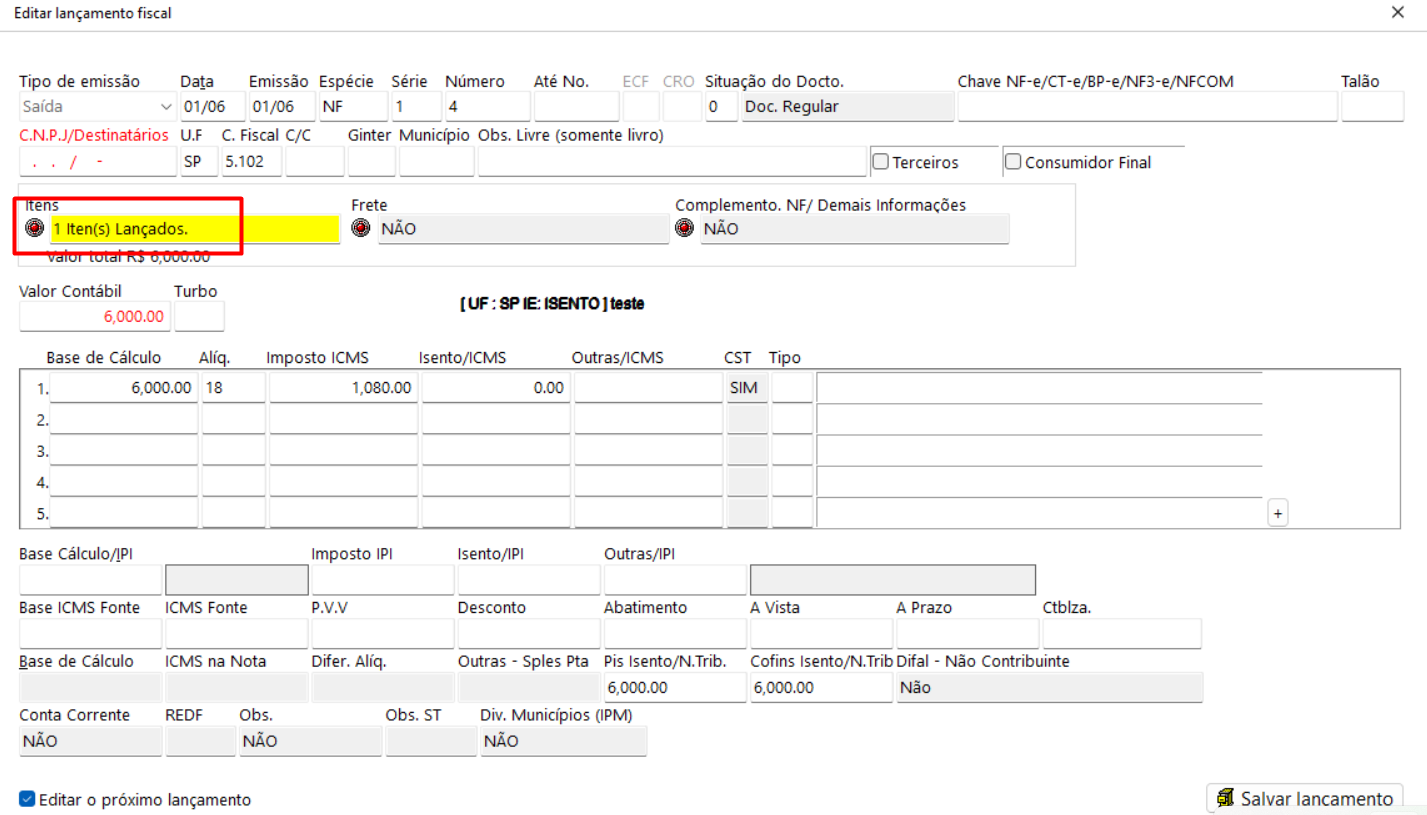Click the Ginter field
Viewport: 1427px width, 815px height.
pyautogui.click(x=371, y=161)
